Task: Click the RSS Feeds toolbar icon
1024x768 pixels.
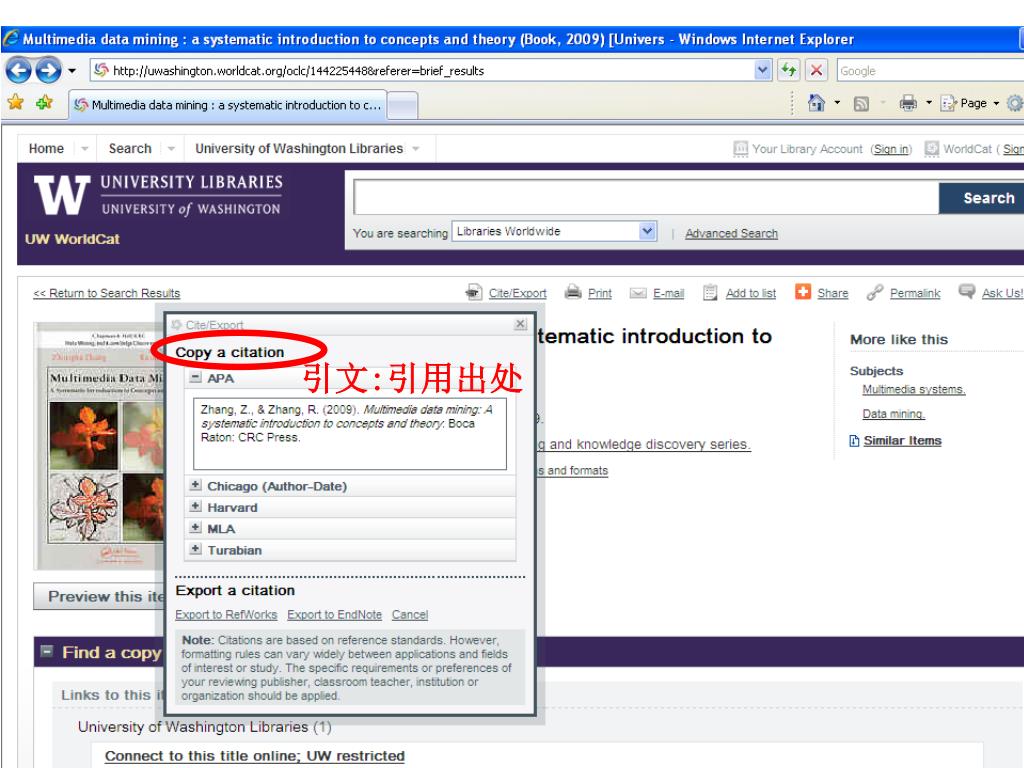Action: coord(861,103)
